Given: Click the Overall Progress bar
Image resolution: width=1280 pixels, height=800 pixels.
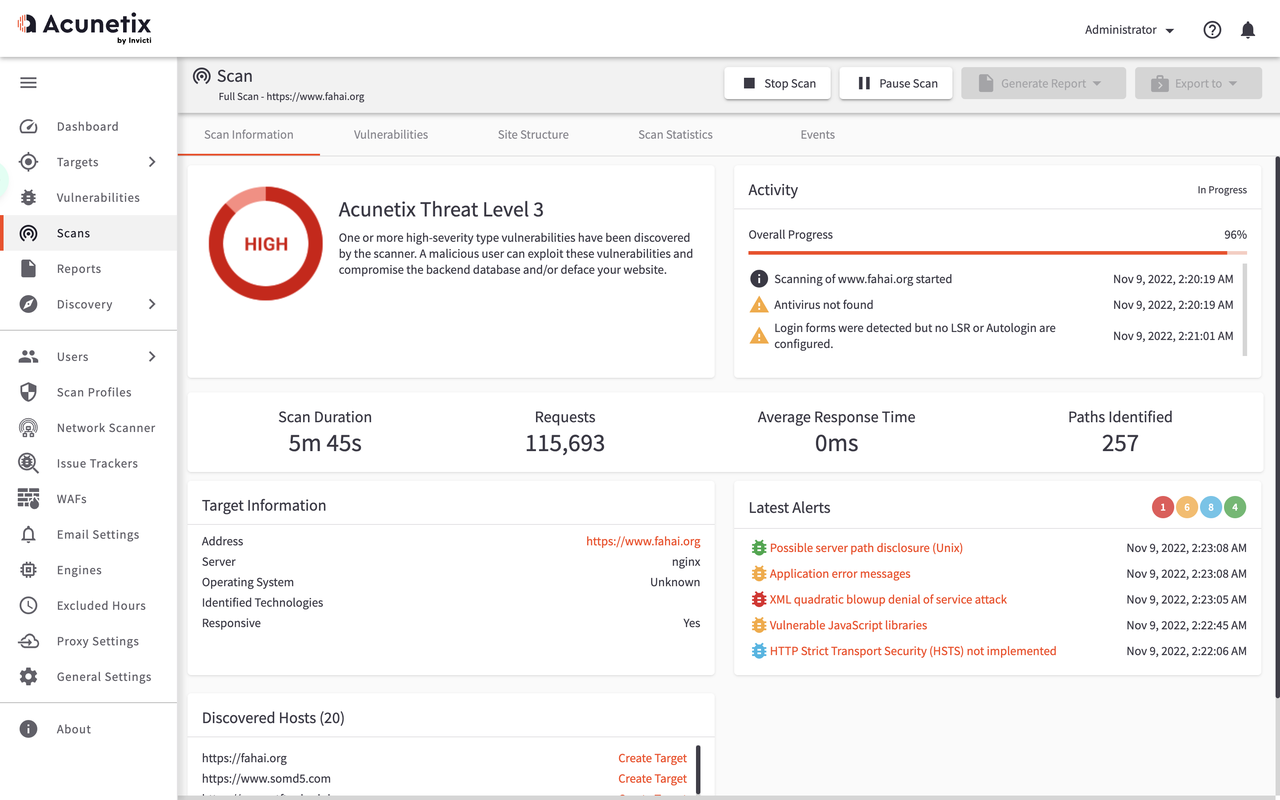Looking at the screenshot, I should pos(997,253).
